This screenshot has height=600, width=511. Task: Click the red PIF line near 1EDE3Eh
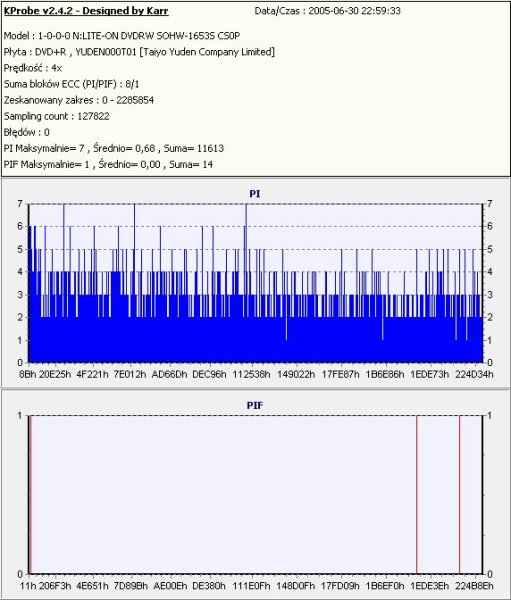tap(417, 494)
